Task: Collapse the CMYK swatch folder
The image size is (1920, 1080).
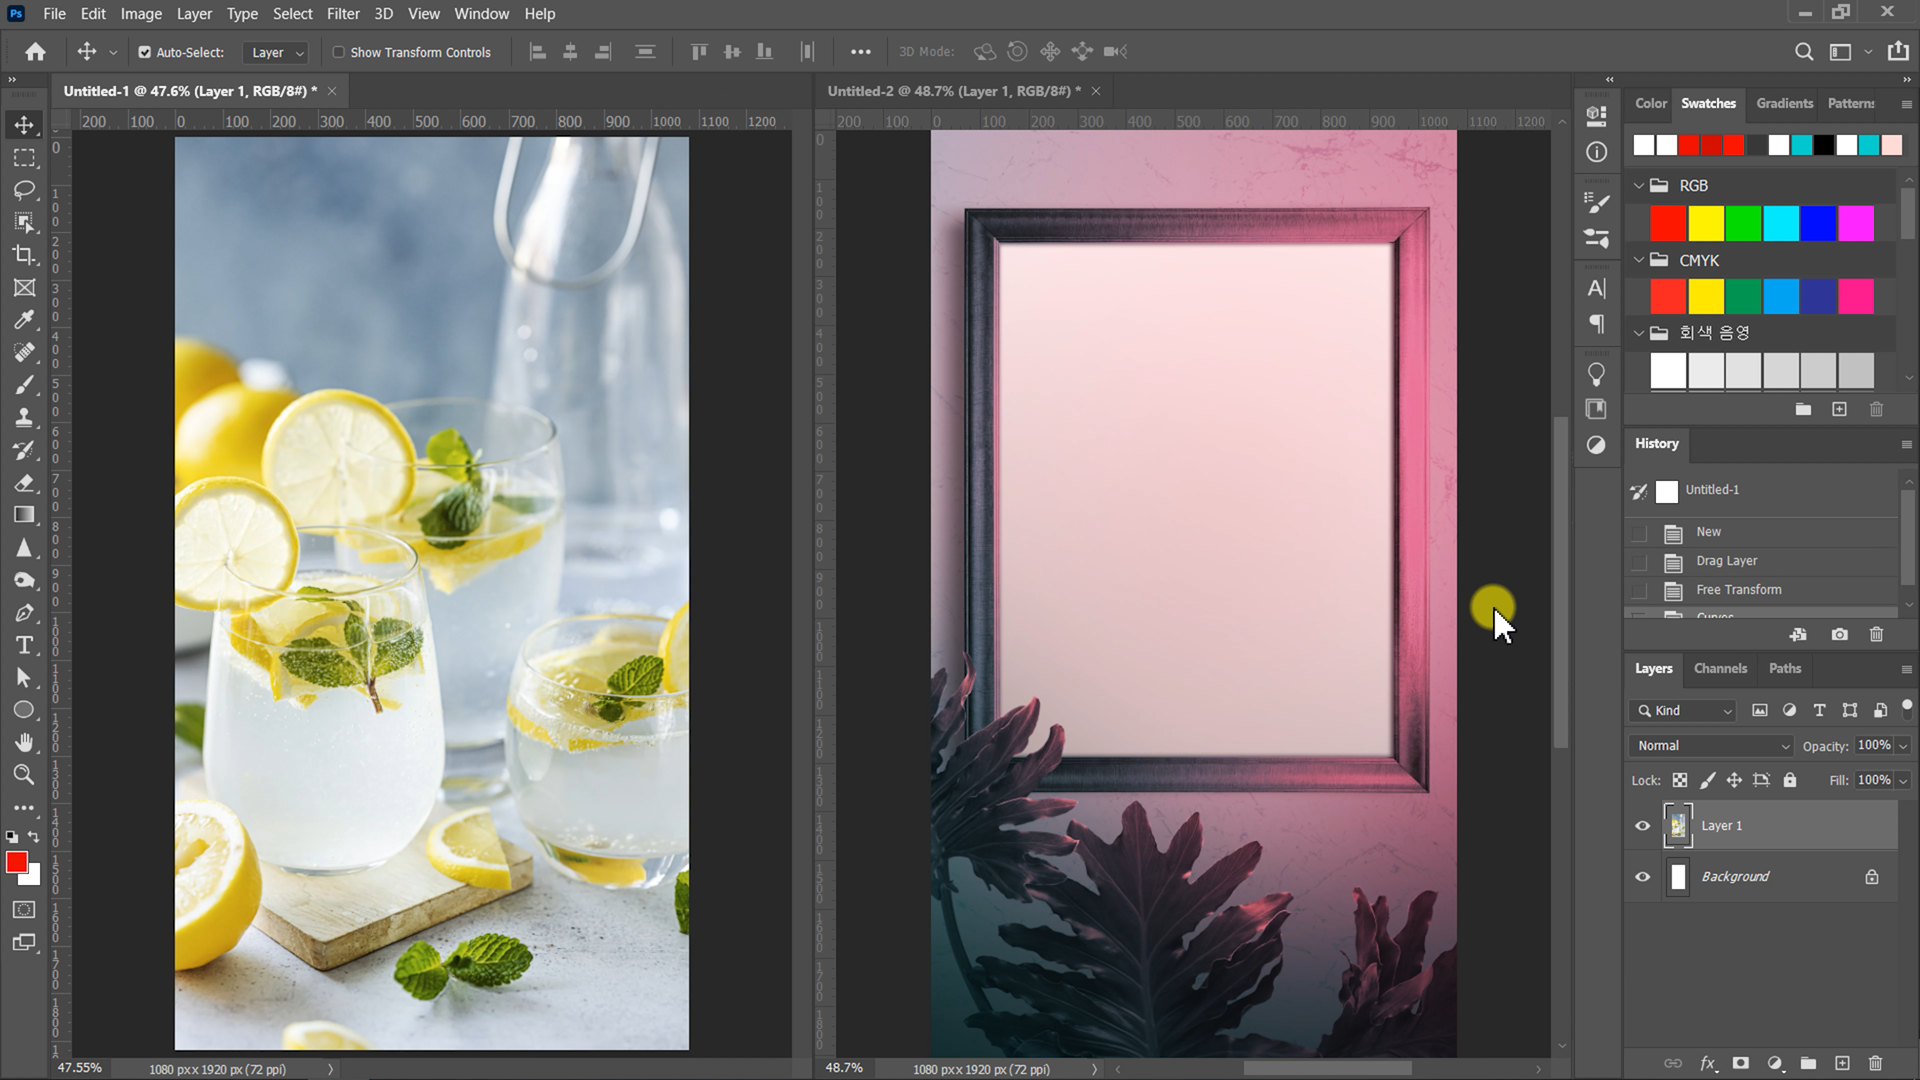Action: 1638,260
